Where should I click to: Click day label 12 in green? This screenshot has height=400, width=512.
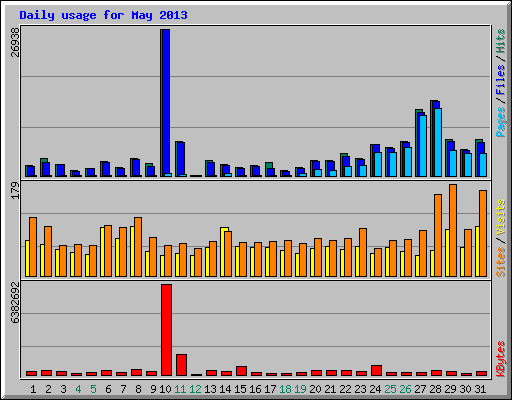pyautogui.click(x=195, y=389)
